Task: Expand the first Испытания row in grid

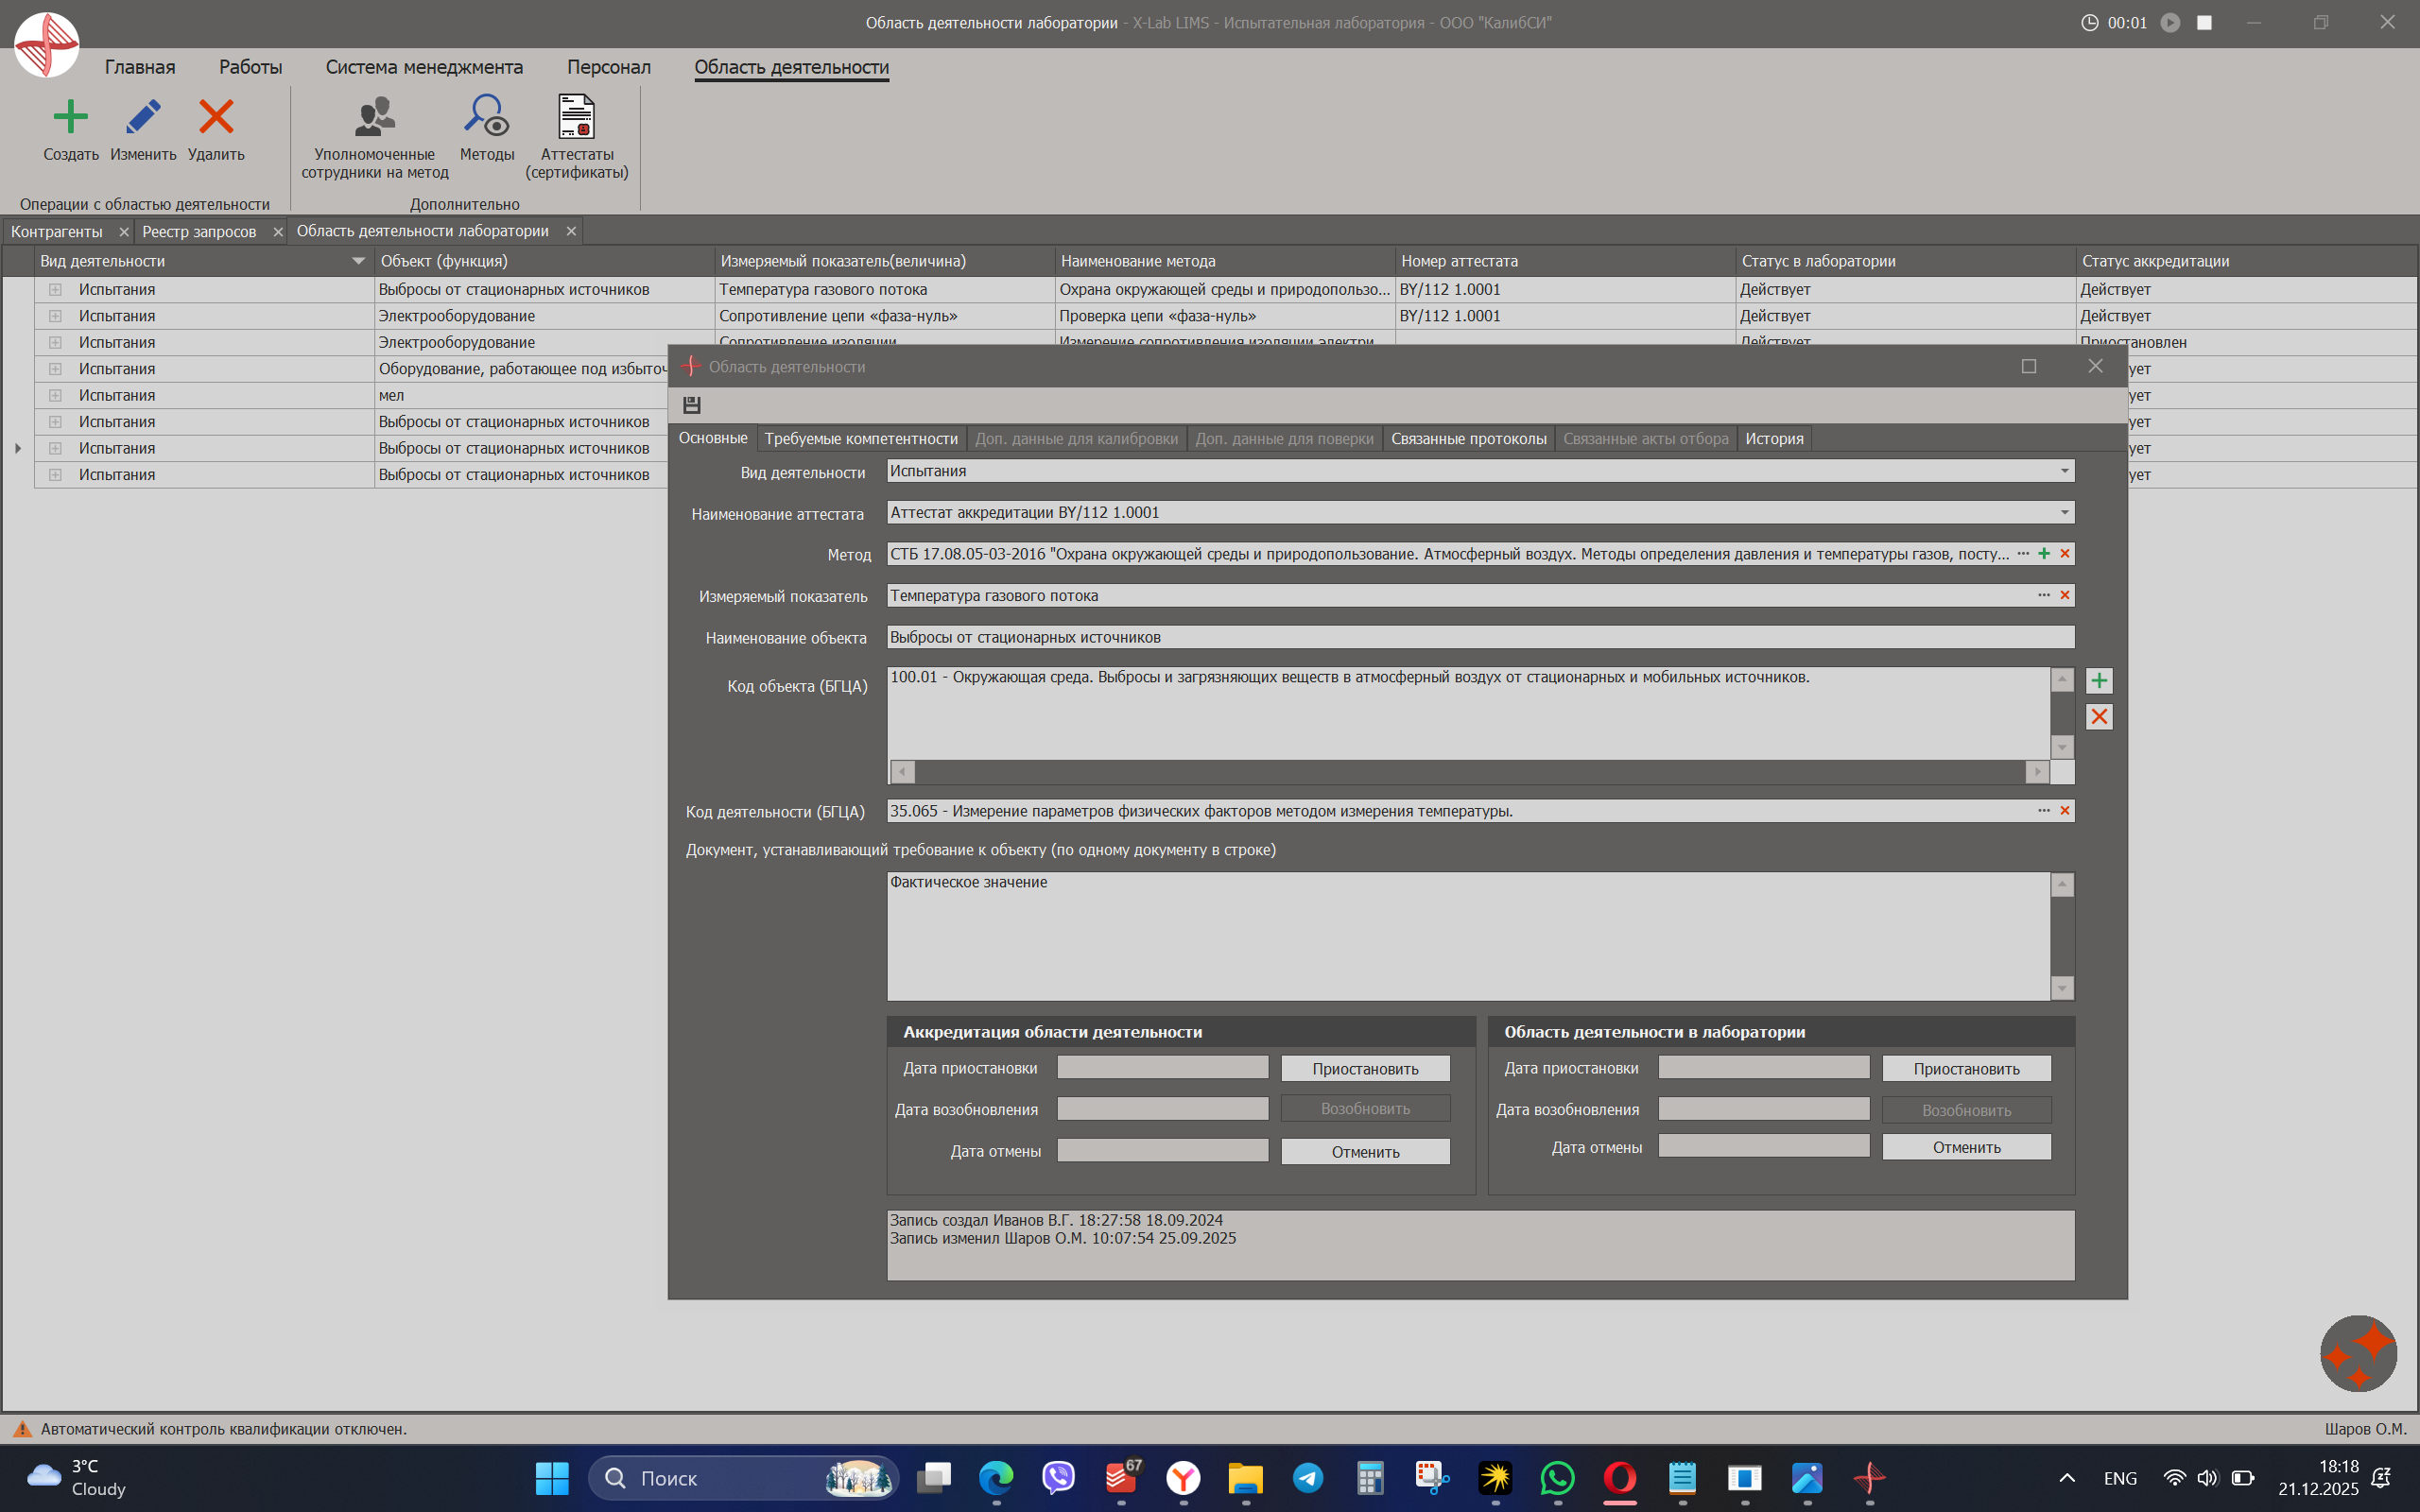Action: point(55,289)
